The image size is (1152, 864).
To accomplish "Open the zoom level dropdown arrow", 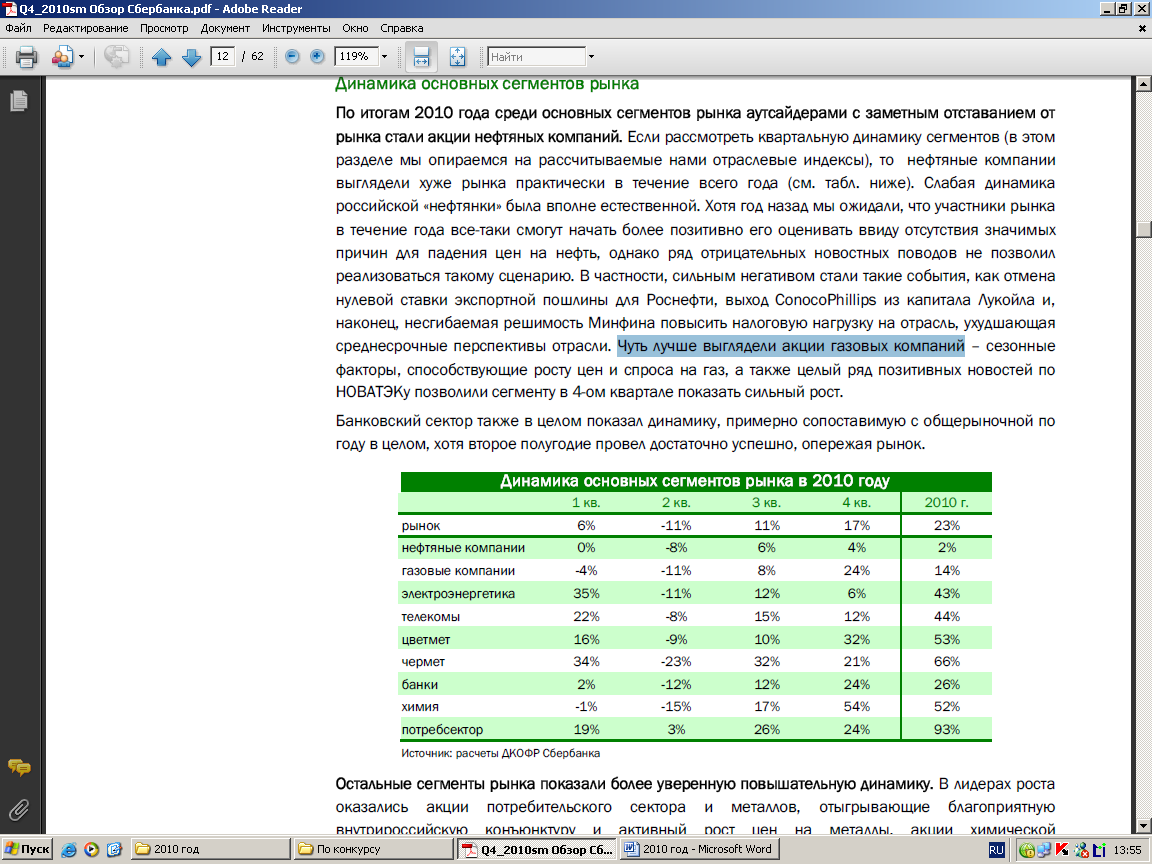I will coord(384,57).
